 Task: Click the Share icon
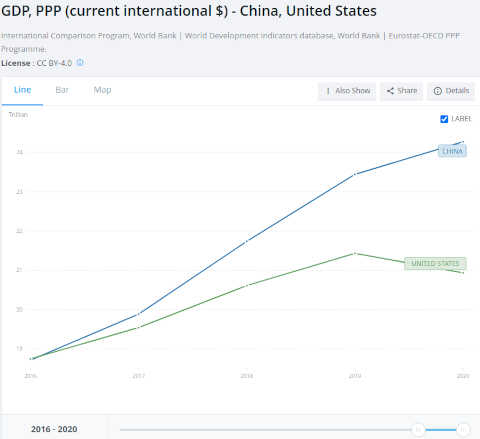[390, 91]
